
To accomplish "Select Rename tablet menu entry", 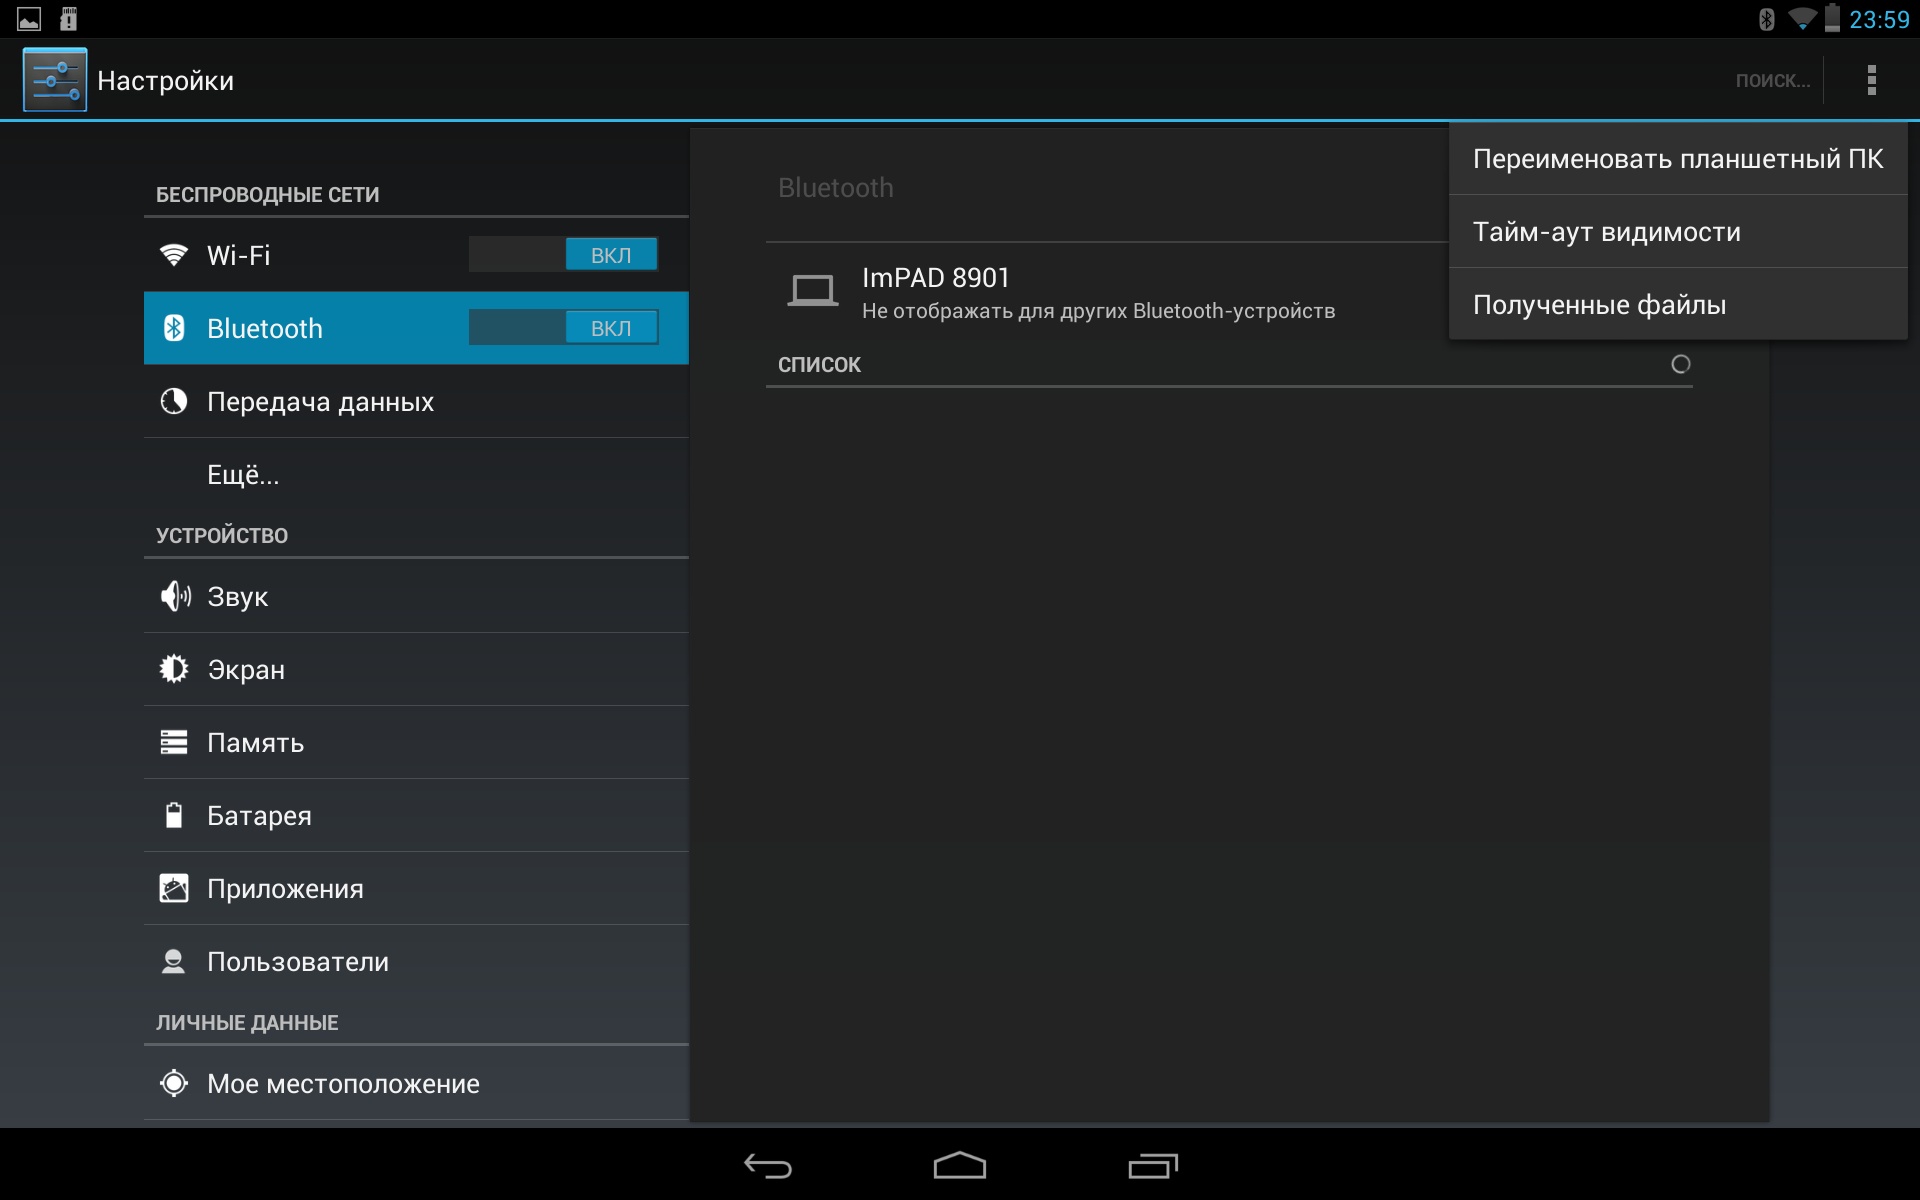I will pyautogui.click(x=1677, y=159).
